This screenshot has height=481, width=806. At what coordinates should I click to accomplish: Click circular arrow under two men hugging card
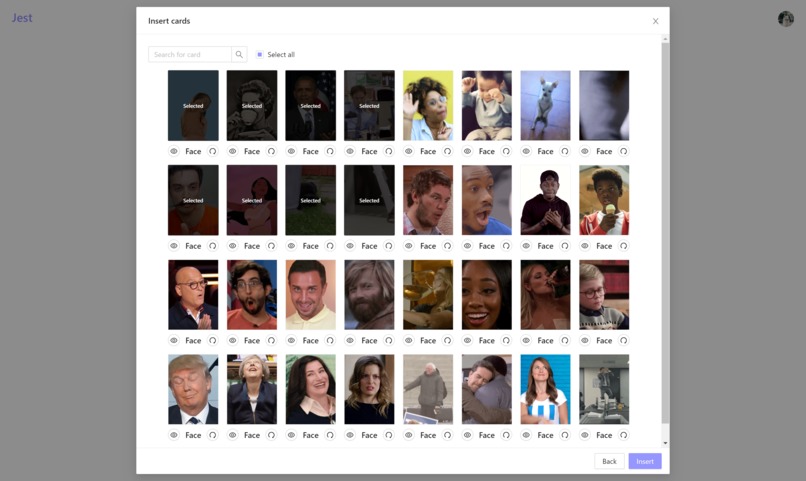click(x=506, y=435)
